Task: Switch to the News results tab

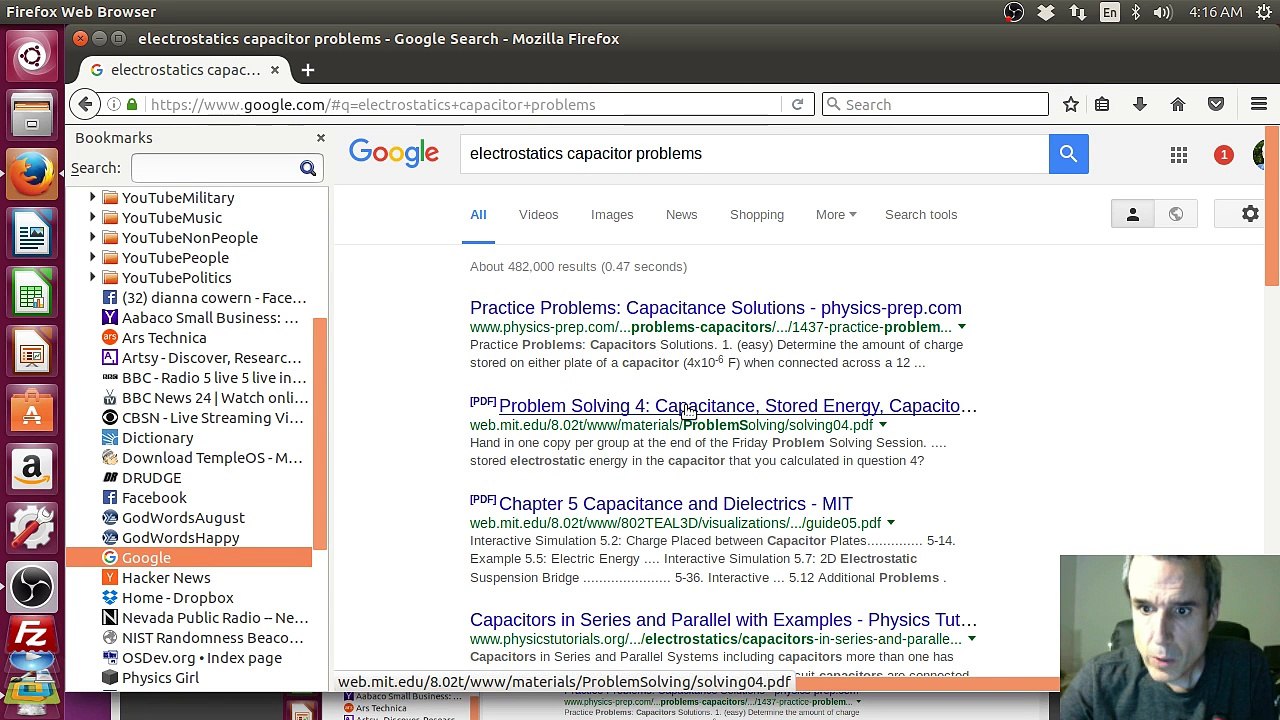Action: (681, 214)
